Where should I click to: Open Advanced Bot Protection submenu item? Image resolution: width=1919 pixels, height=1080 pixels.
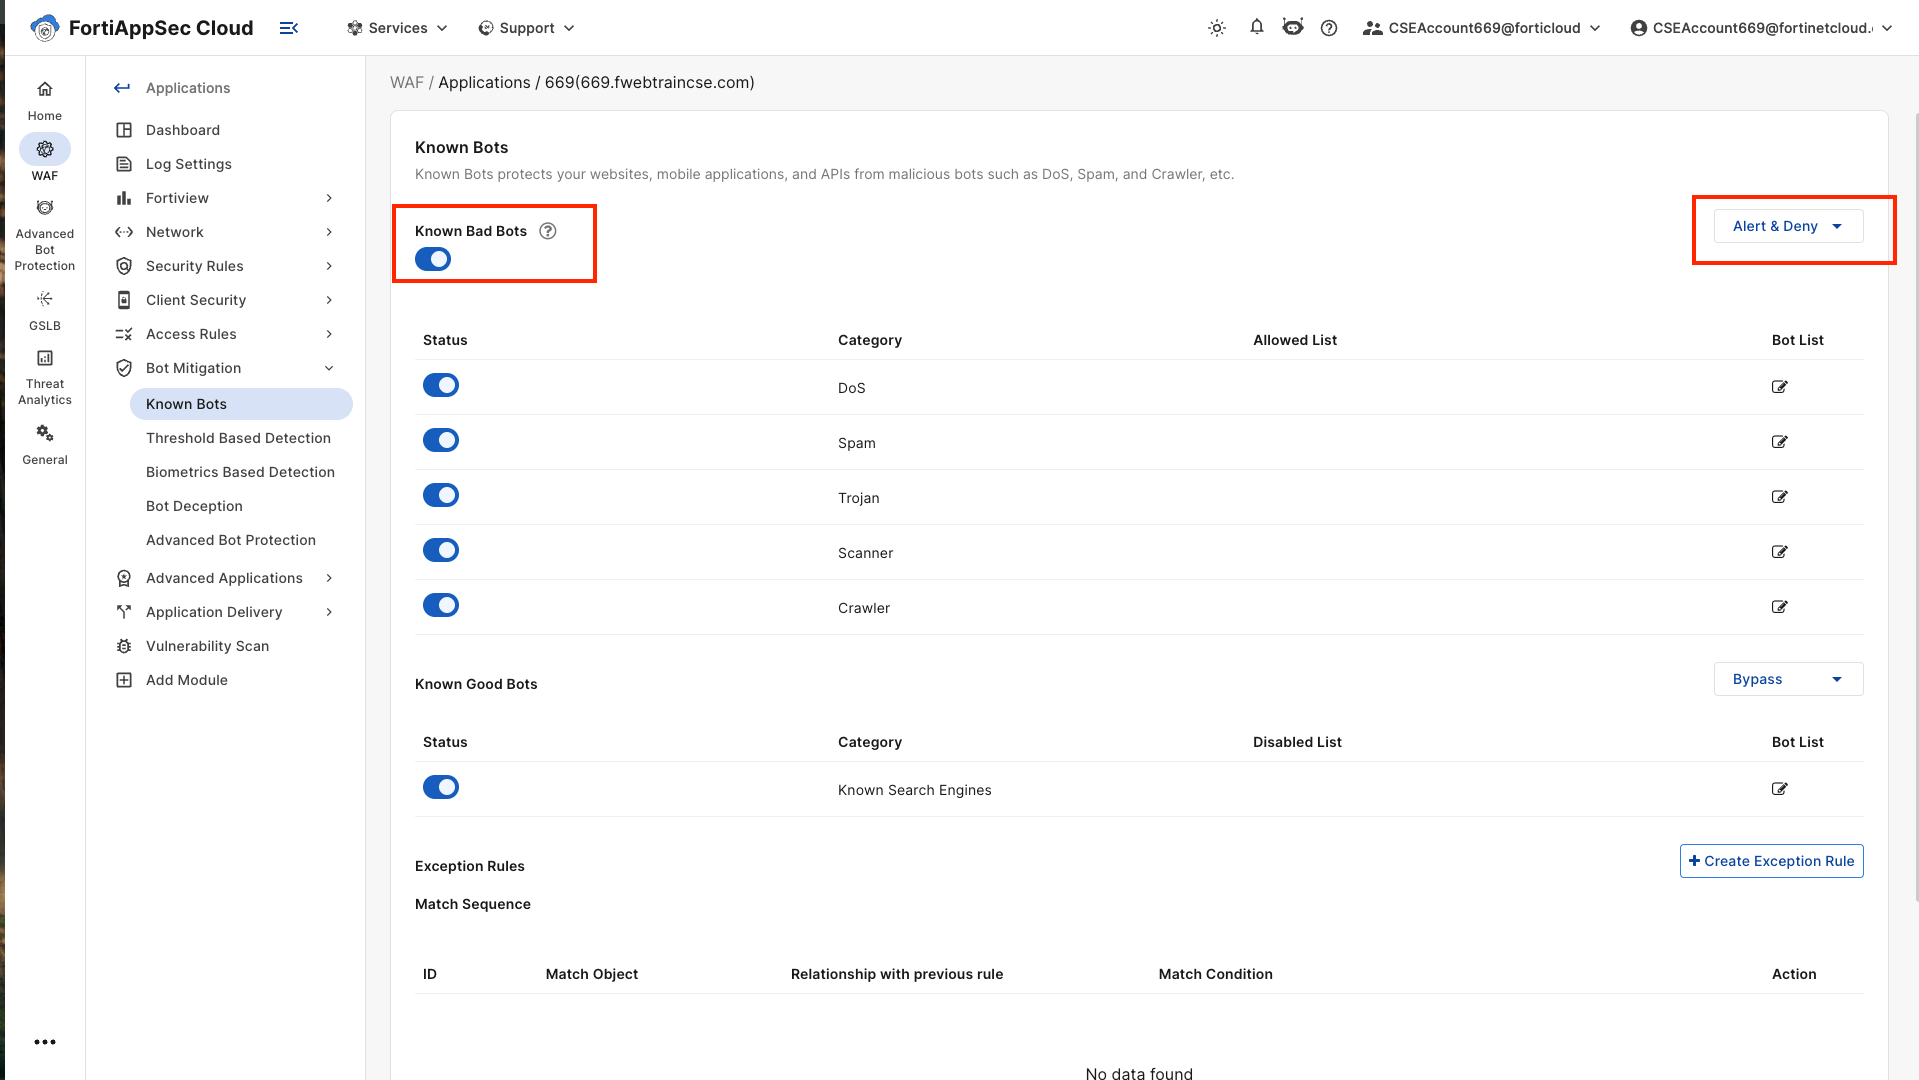231,540
